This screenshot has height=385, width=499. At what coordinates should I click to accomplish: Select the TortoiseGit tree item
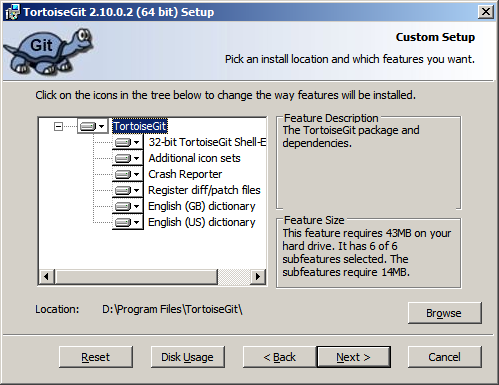pyautogui.click(x=140, y=126)
